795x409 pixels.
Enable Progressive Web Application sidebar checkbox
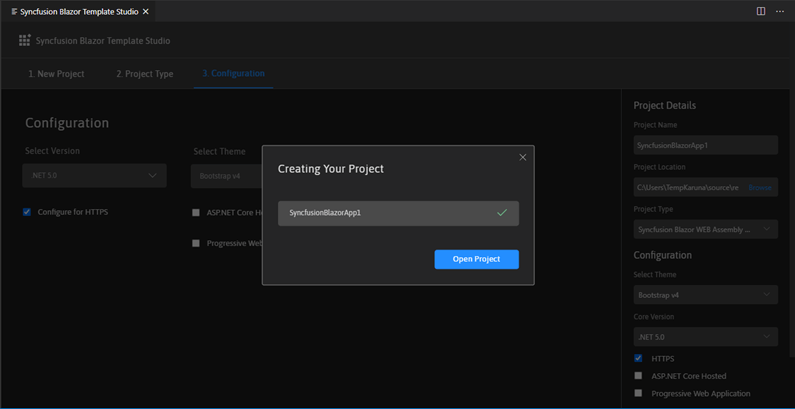[638, 393]
